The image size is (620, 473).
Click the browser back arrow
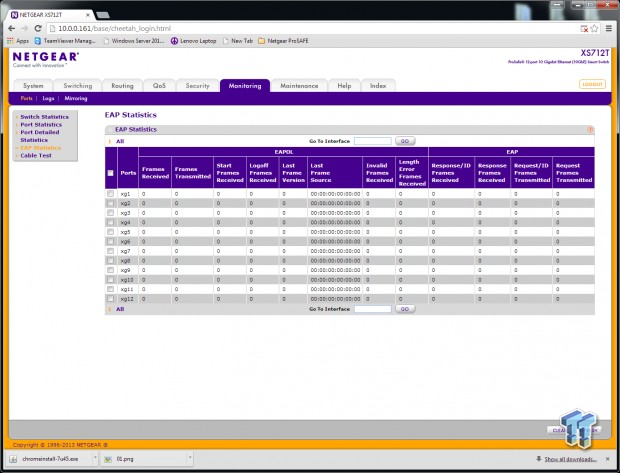point(11,28)
